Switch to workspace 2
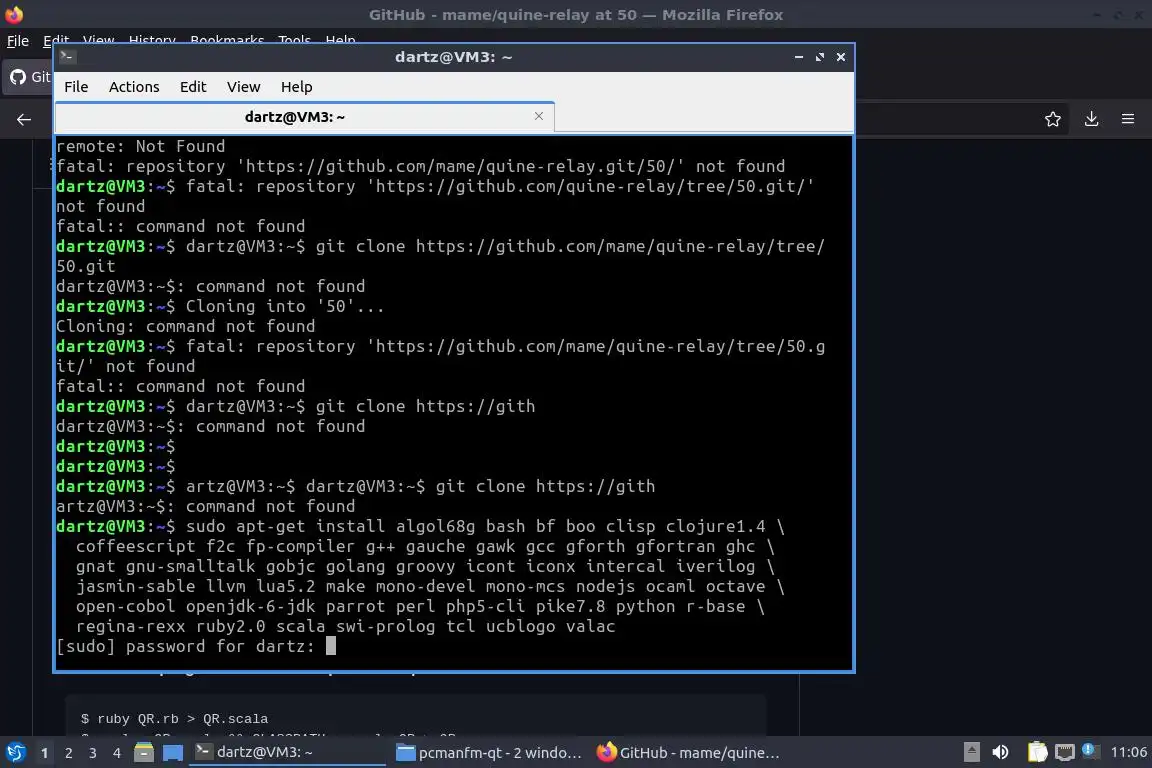The height and width of the screenshot is (768, 1152). point(69,753)
